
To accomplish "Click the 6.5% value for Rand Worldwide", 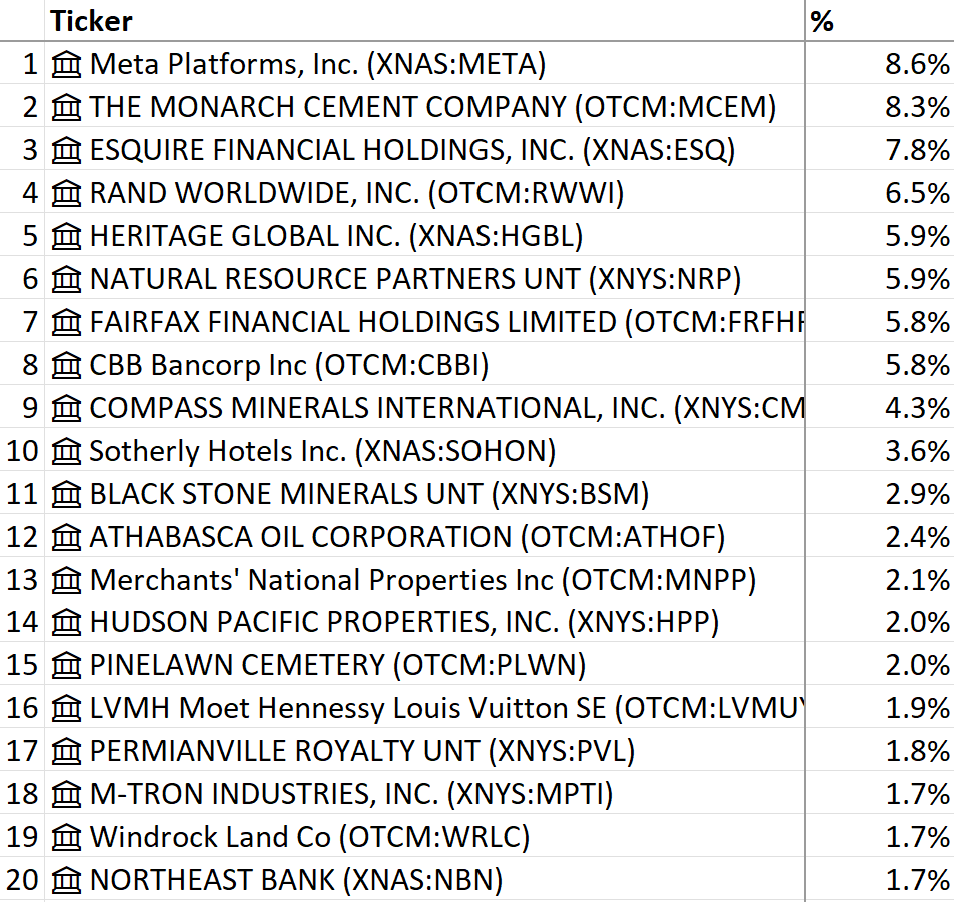I will pos(917,193).
